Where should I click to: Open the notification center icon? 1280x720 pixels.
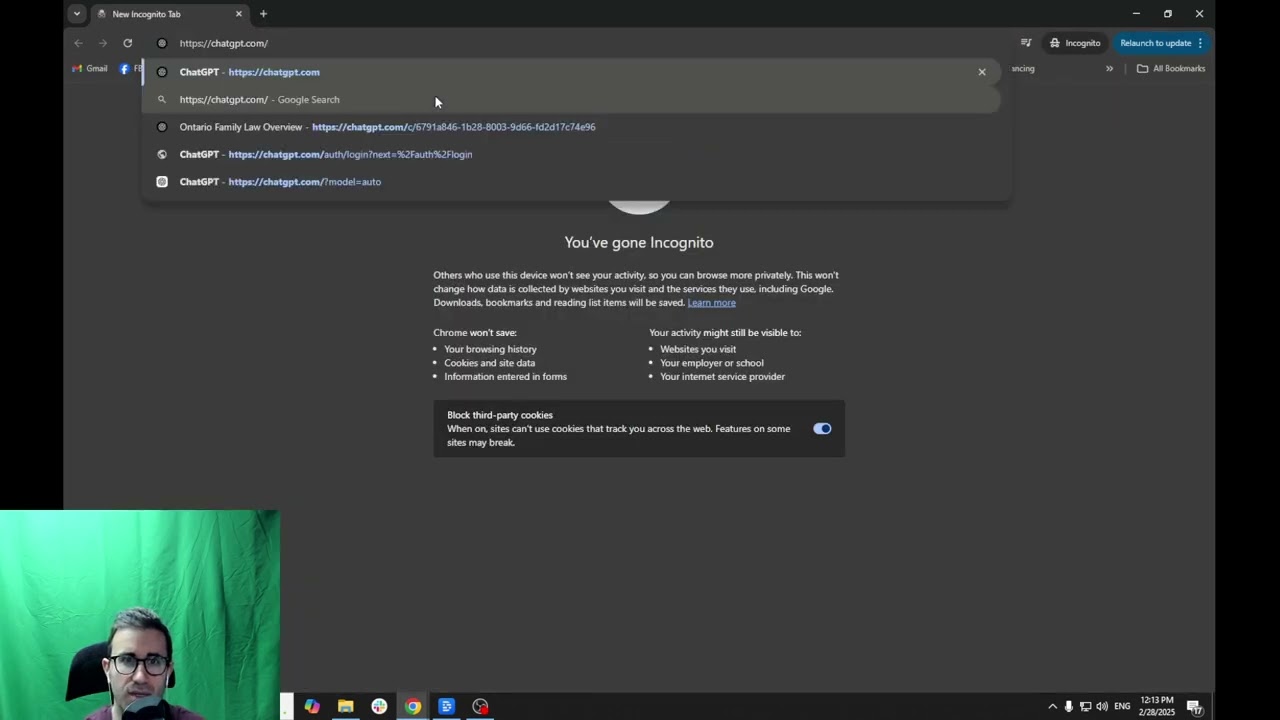click(1195, 706)
